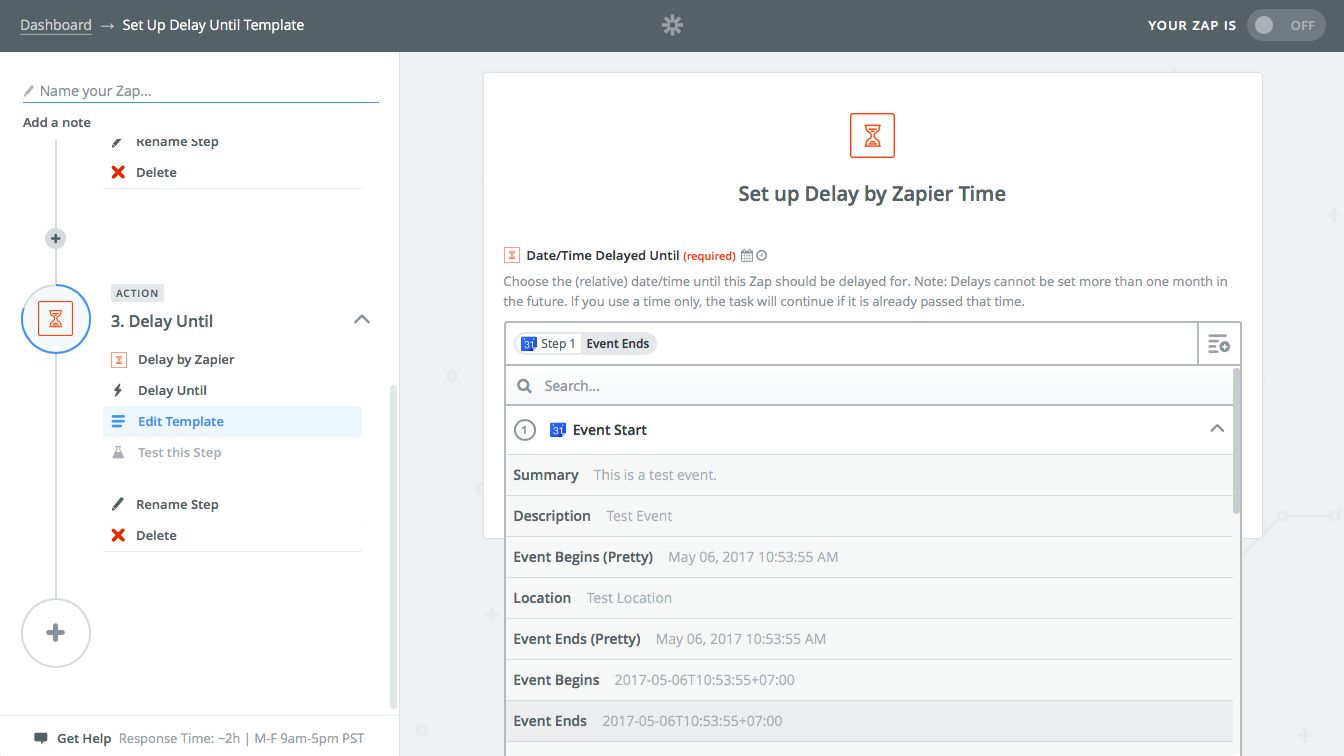
Task: Open Test this Step item
Action: click(x=179, y=452)
